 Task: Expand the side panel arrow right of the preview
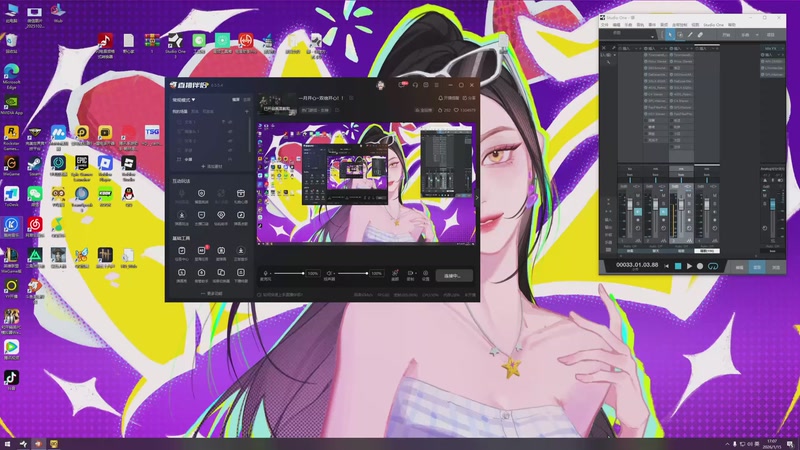477,197
